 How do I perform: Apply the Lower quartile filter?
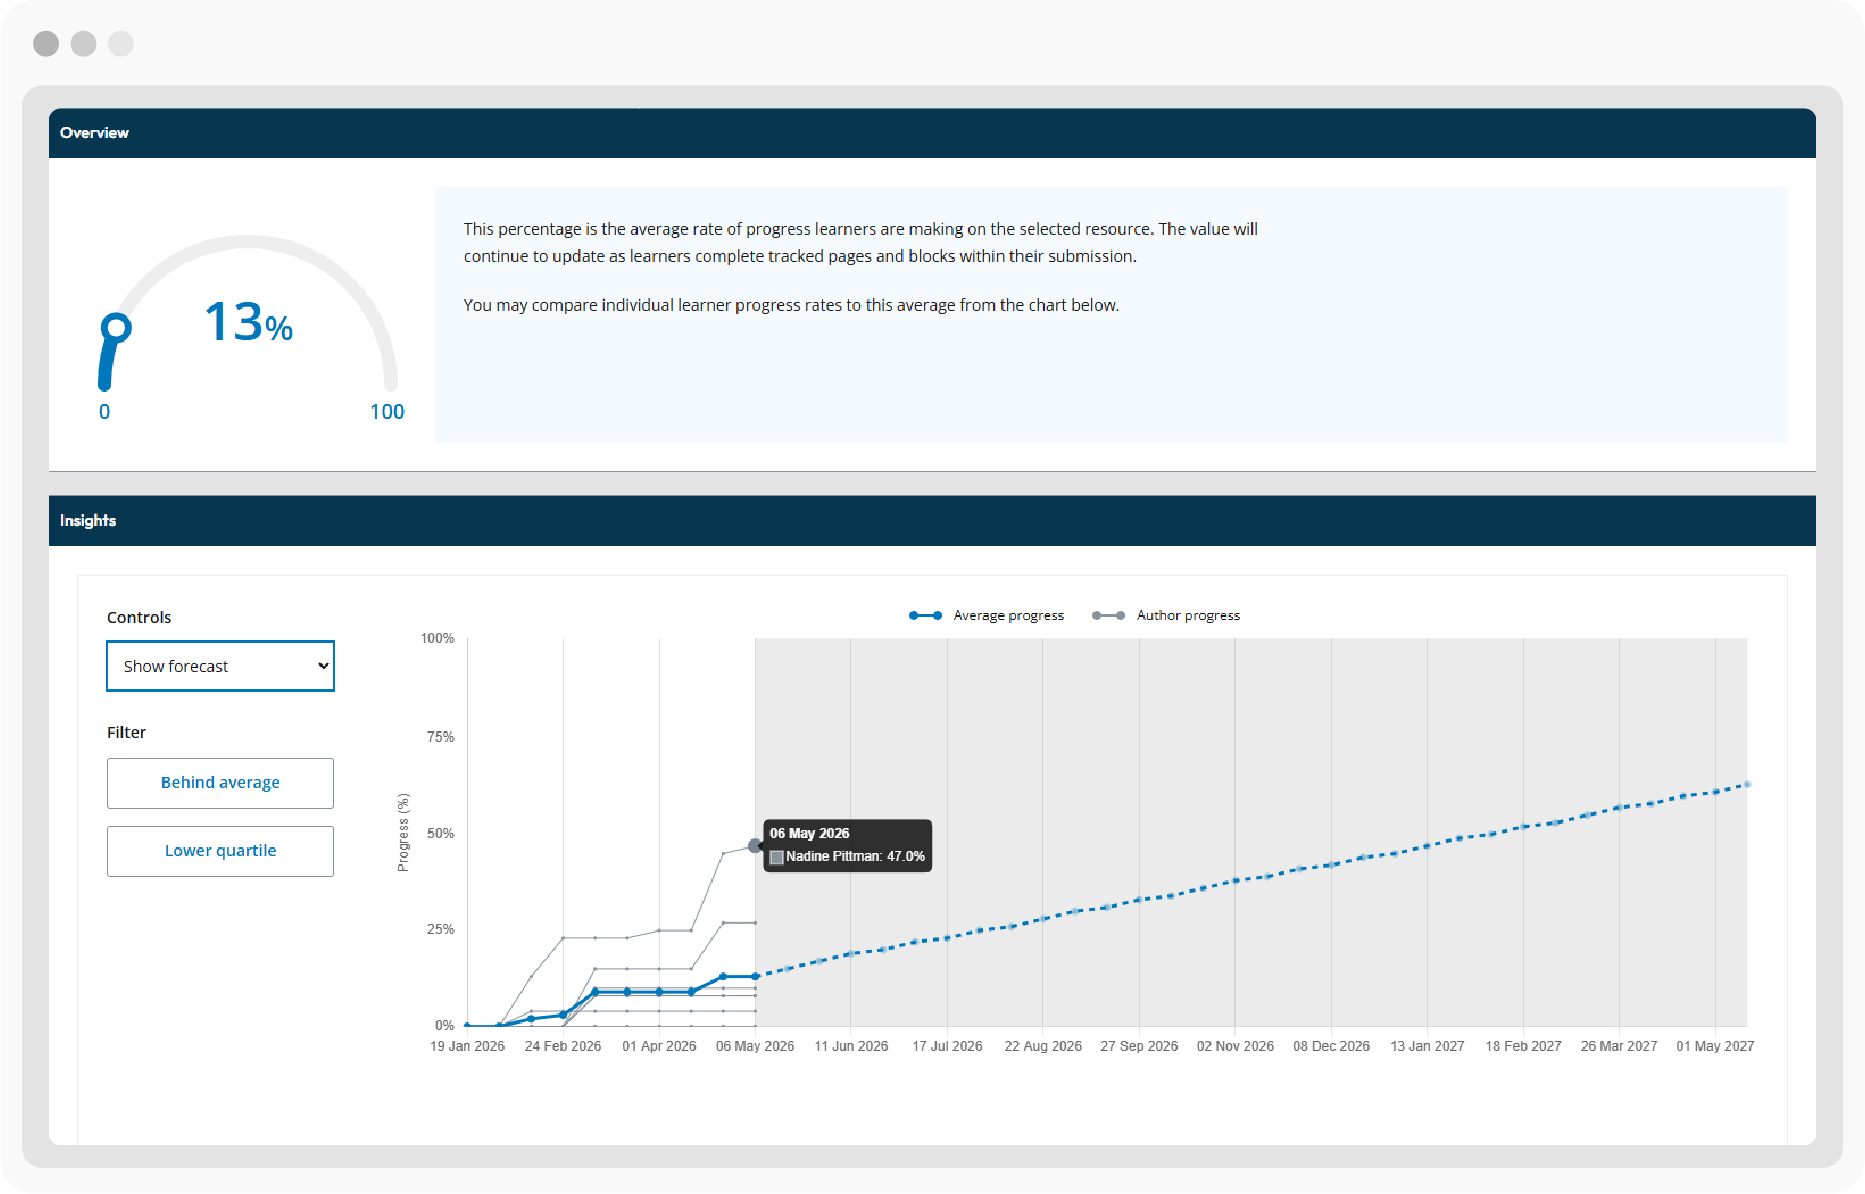pyautogui.click(x=220, y=851)
